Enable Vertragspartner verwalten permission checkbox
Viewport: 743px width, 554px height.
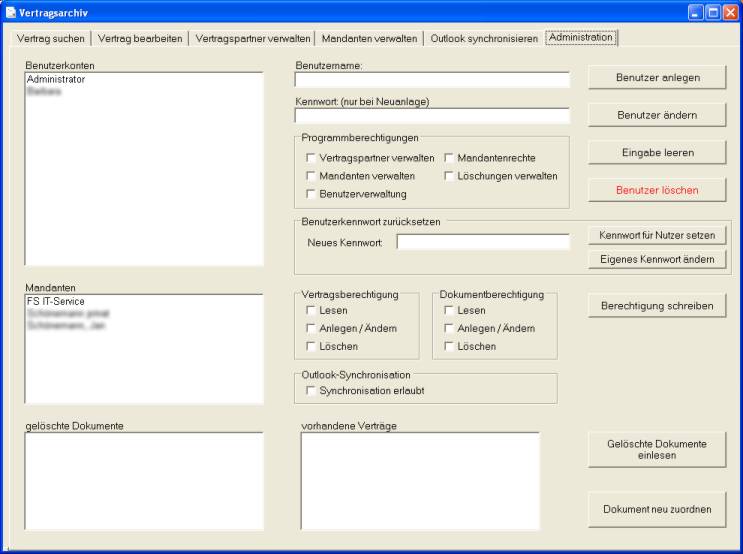[312, 158]
